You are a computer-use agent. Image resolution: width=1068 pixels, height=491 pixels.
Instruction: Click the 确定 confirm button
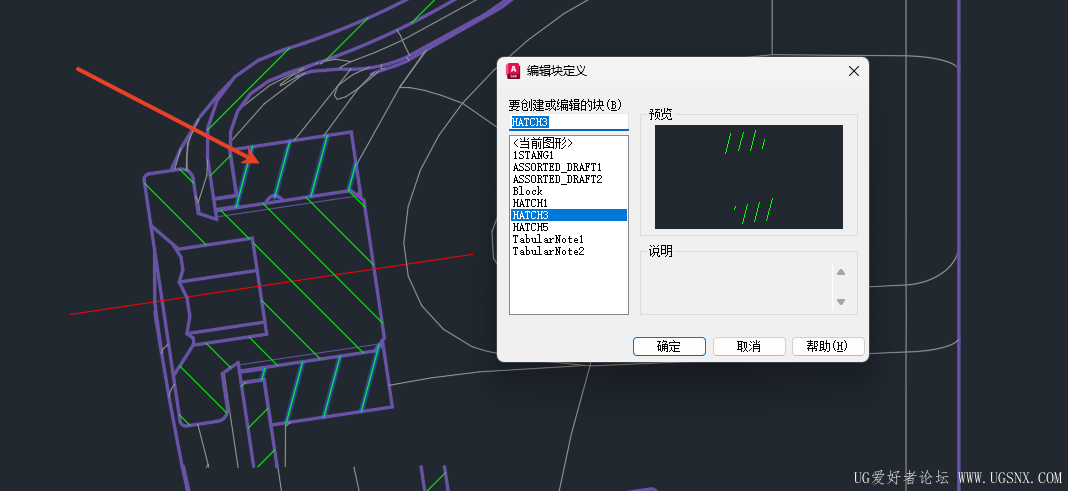click(x=669, y=346)
